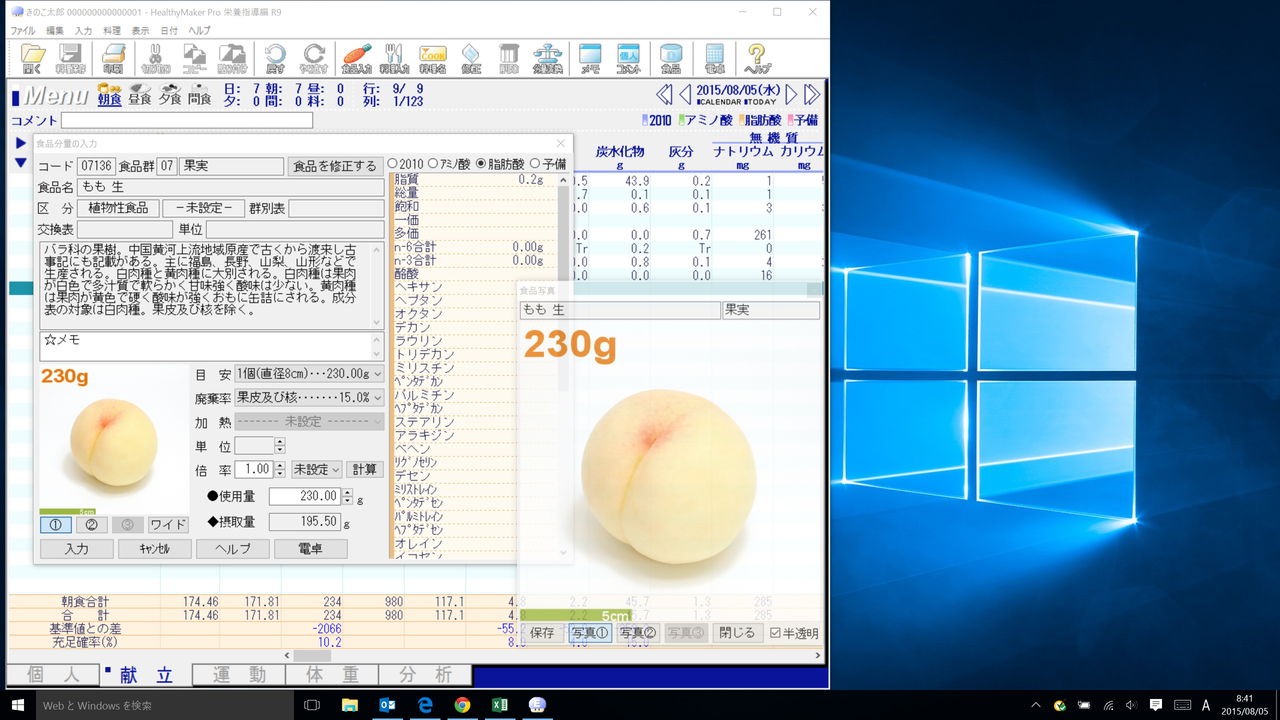Click the Open (開く) folder toolbar icon

[x=33, y=59]
